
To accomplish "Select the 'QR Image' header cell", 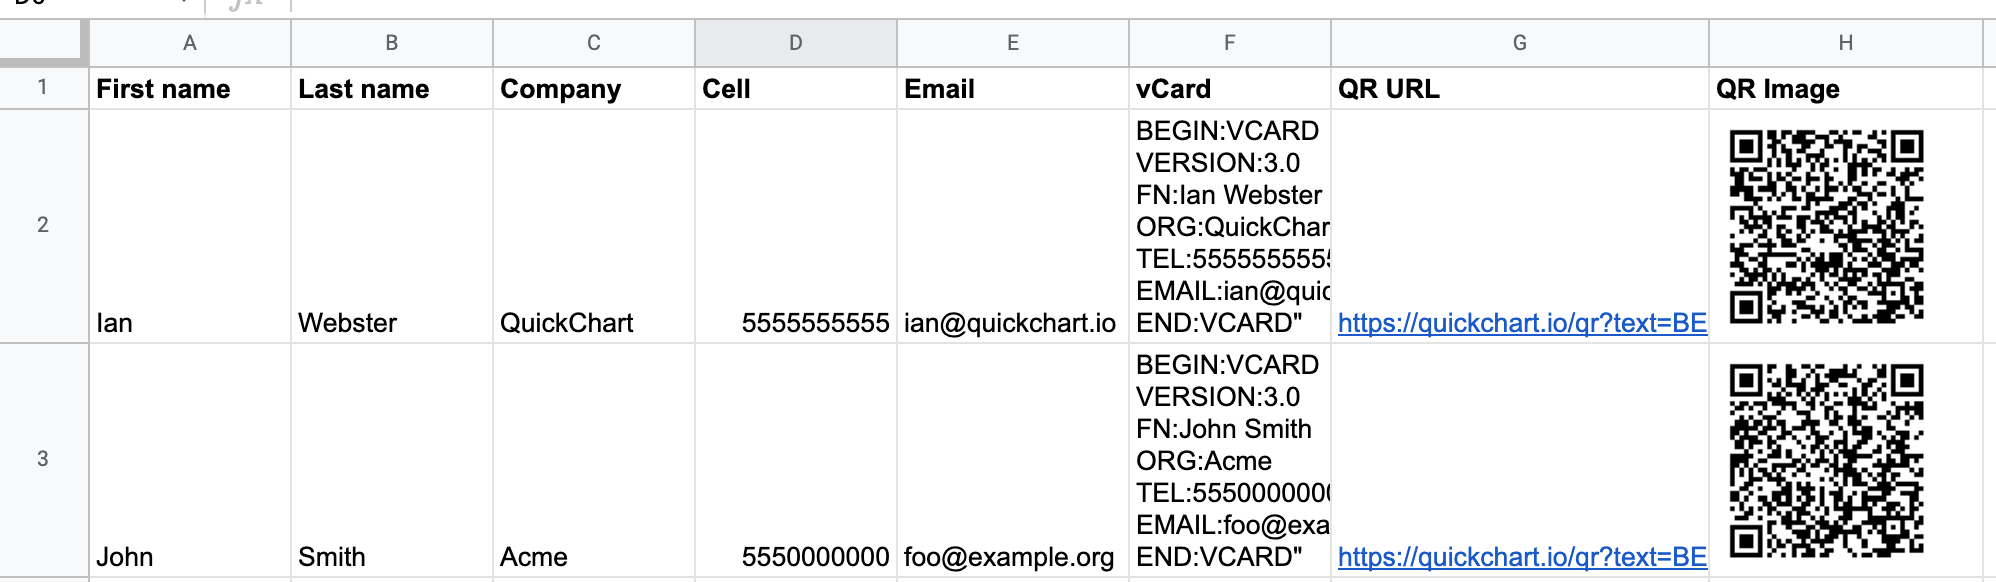I will pyautogui.click(x=1846, y=88).
